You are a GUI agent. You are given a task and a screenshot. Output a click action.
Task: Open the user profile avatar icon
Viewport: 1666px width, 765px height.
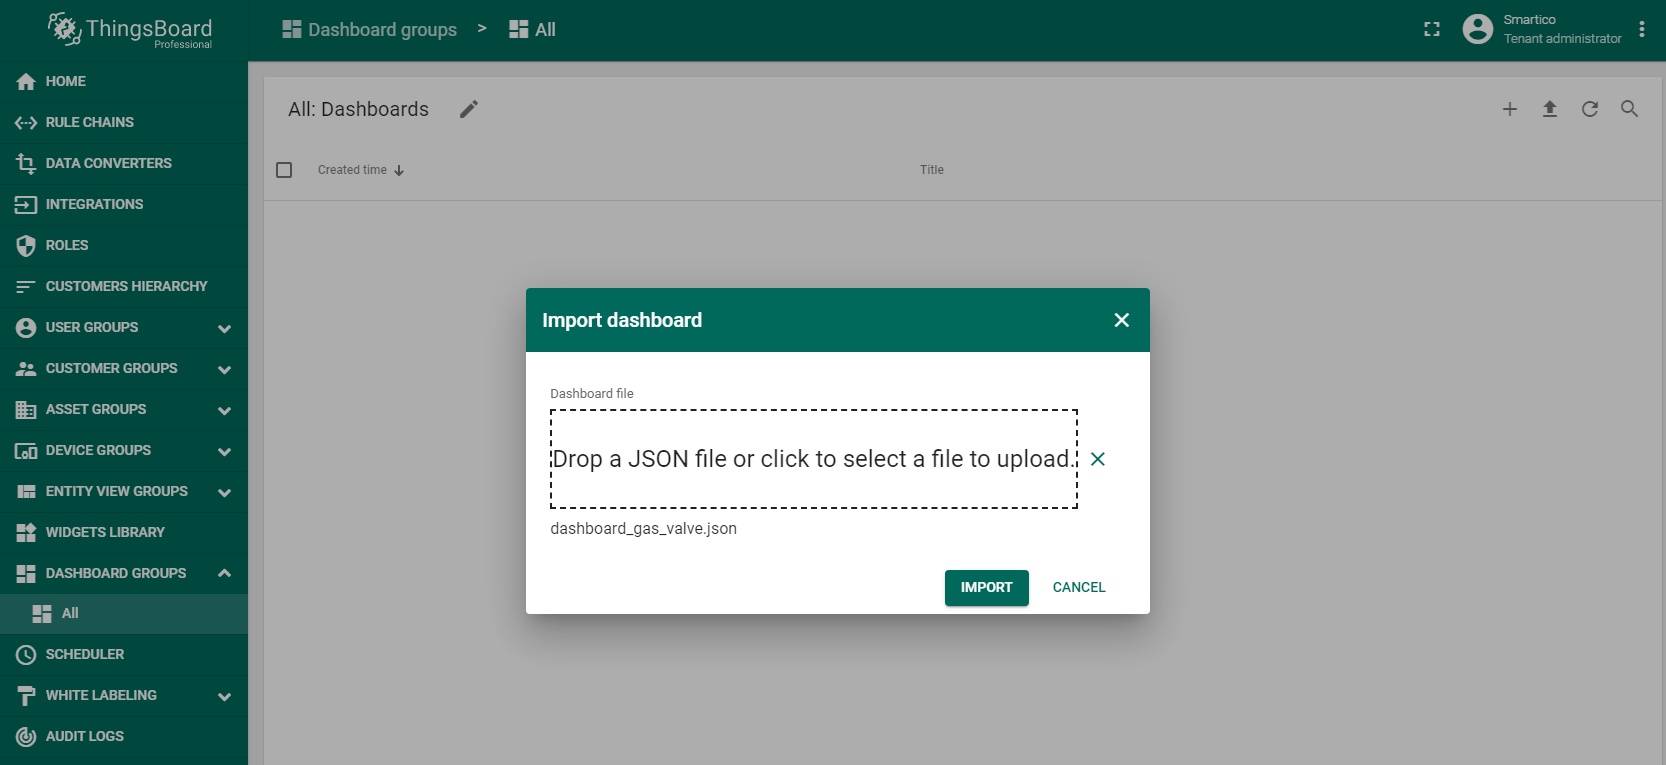point(1477,29)
